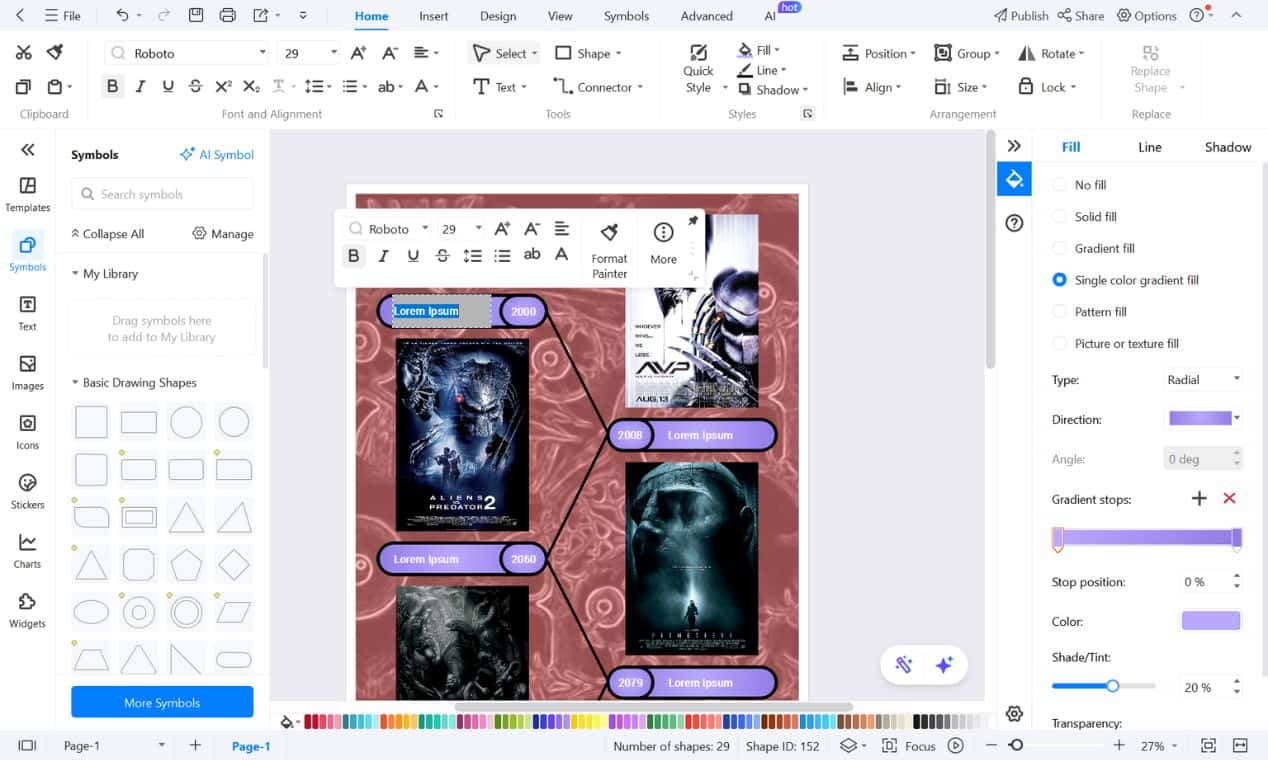Image resolution: width=1268 pixels, height=760 pixels.
Task: Toggle Italic in floating toolbar
Action: click(383, 256)
